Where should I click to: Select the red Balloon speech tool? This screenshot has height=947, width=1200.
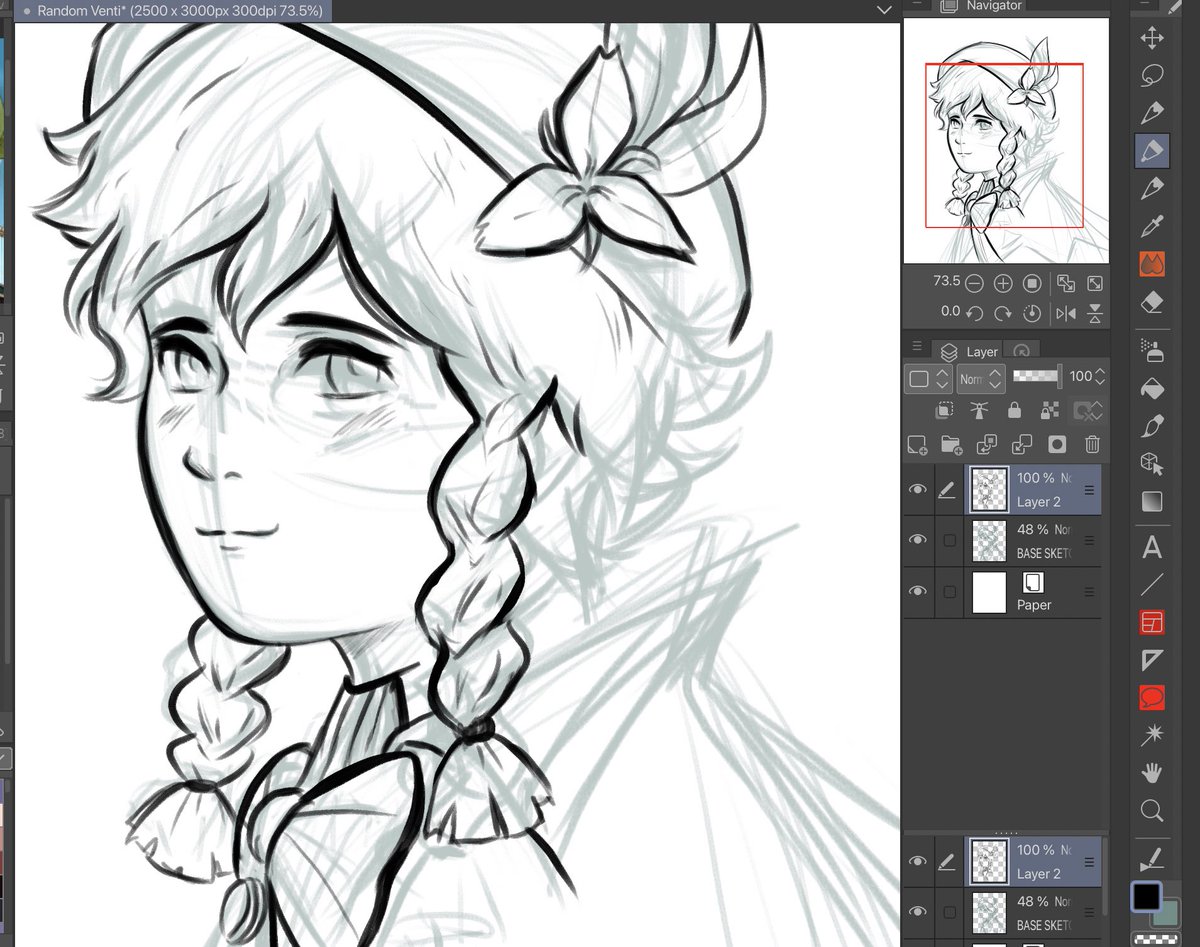tap(1152, 698)
